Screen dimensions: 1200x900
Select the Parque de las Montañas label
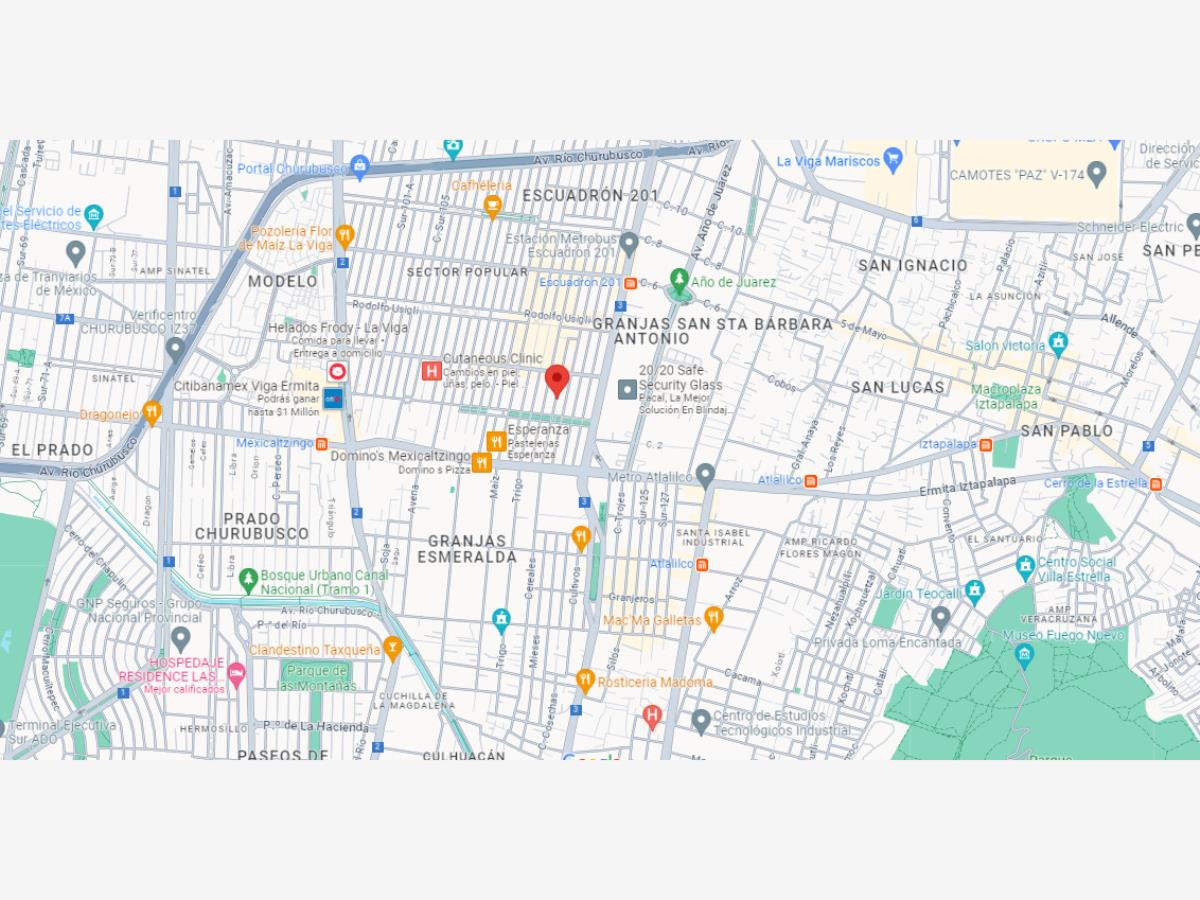point(317,678)
